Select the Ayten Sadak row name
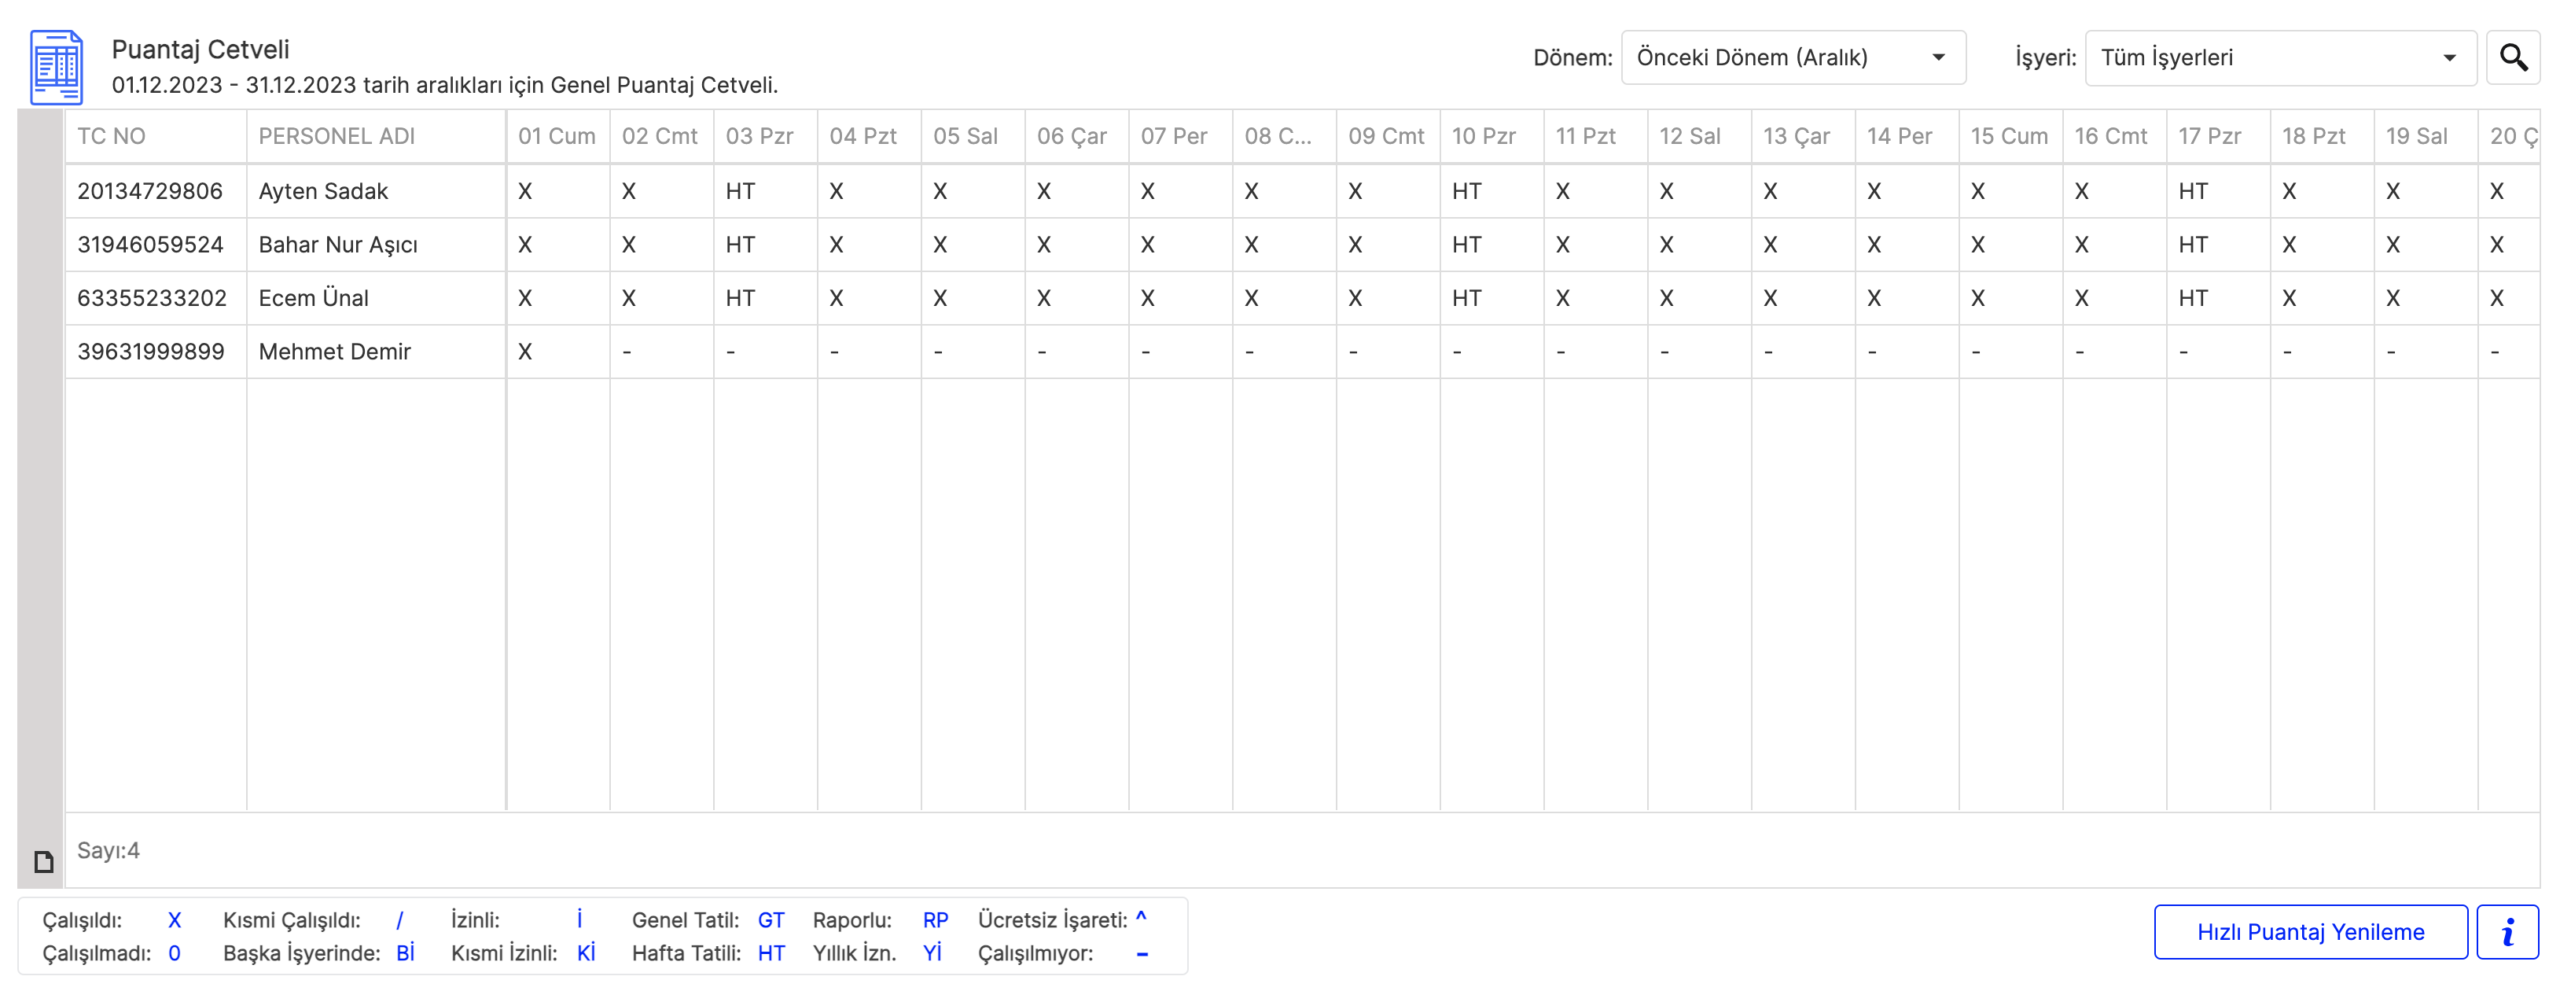Screen dimensions: 2560x991 tap(323, 191)
